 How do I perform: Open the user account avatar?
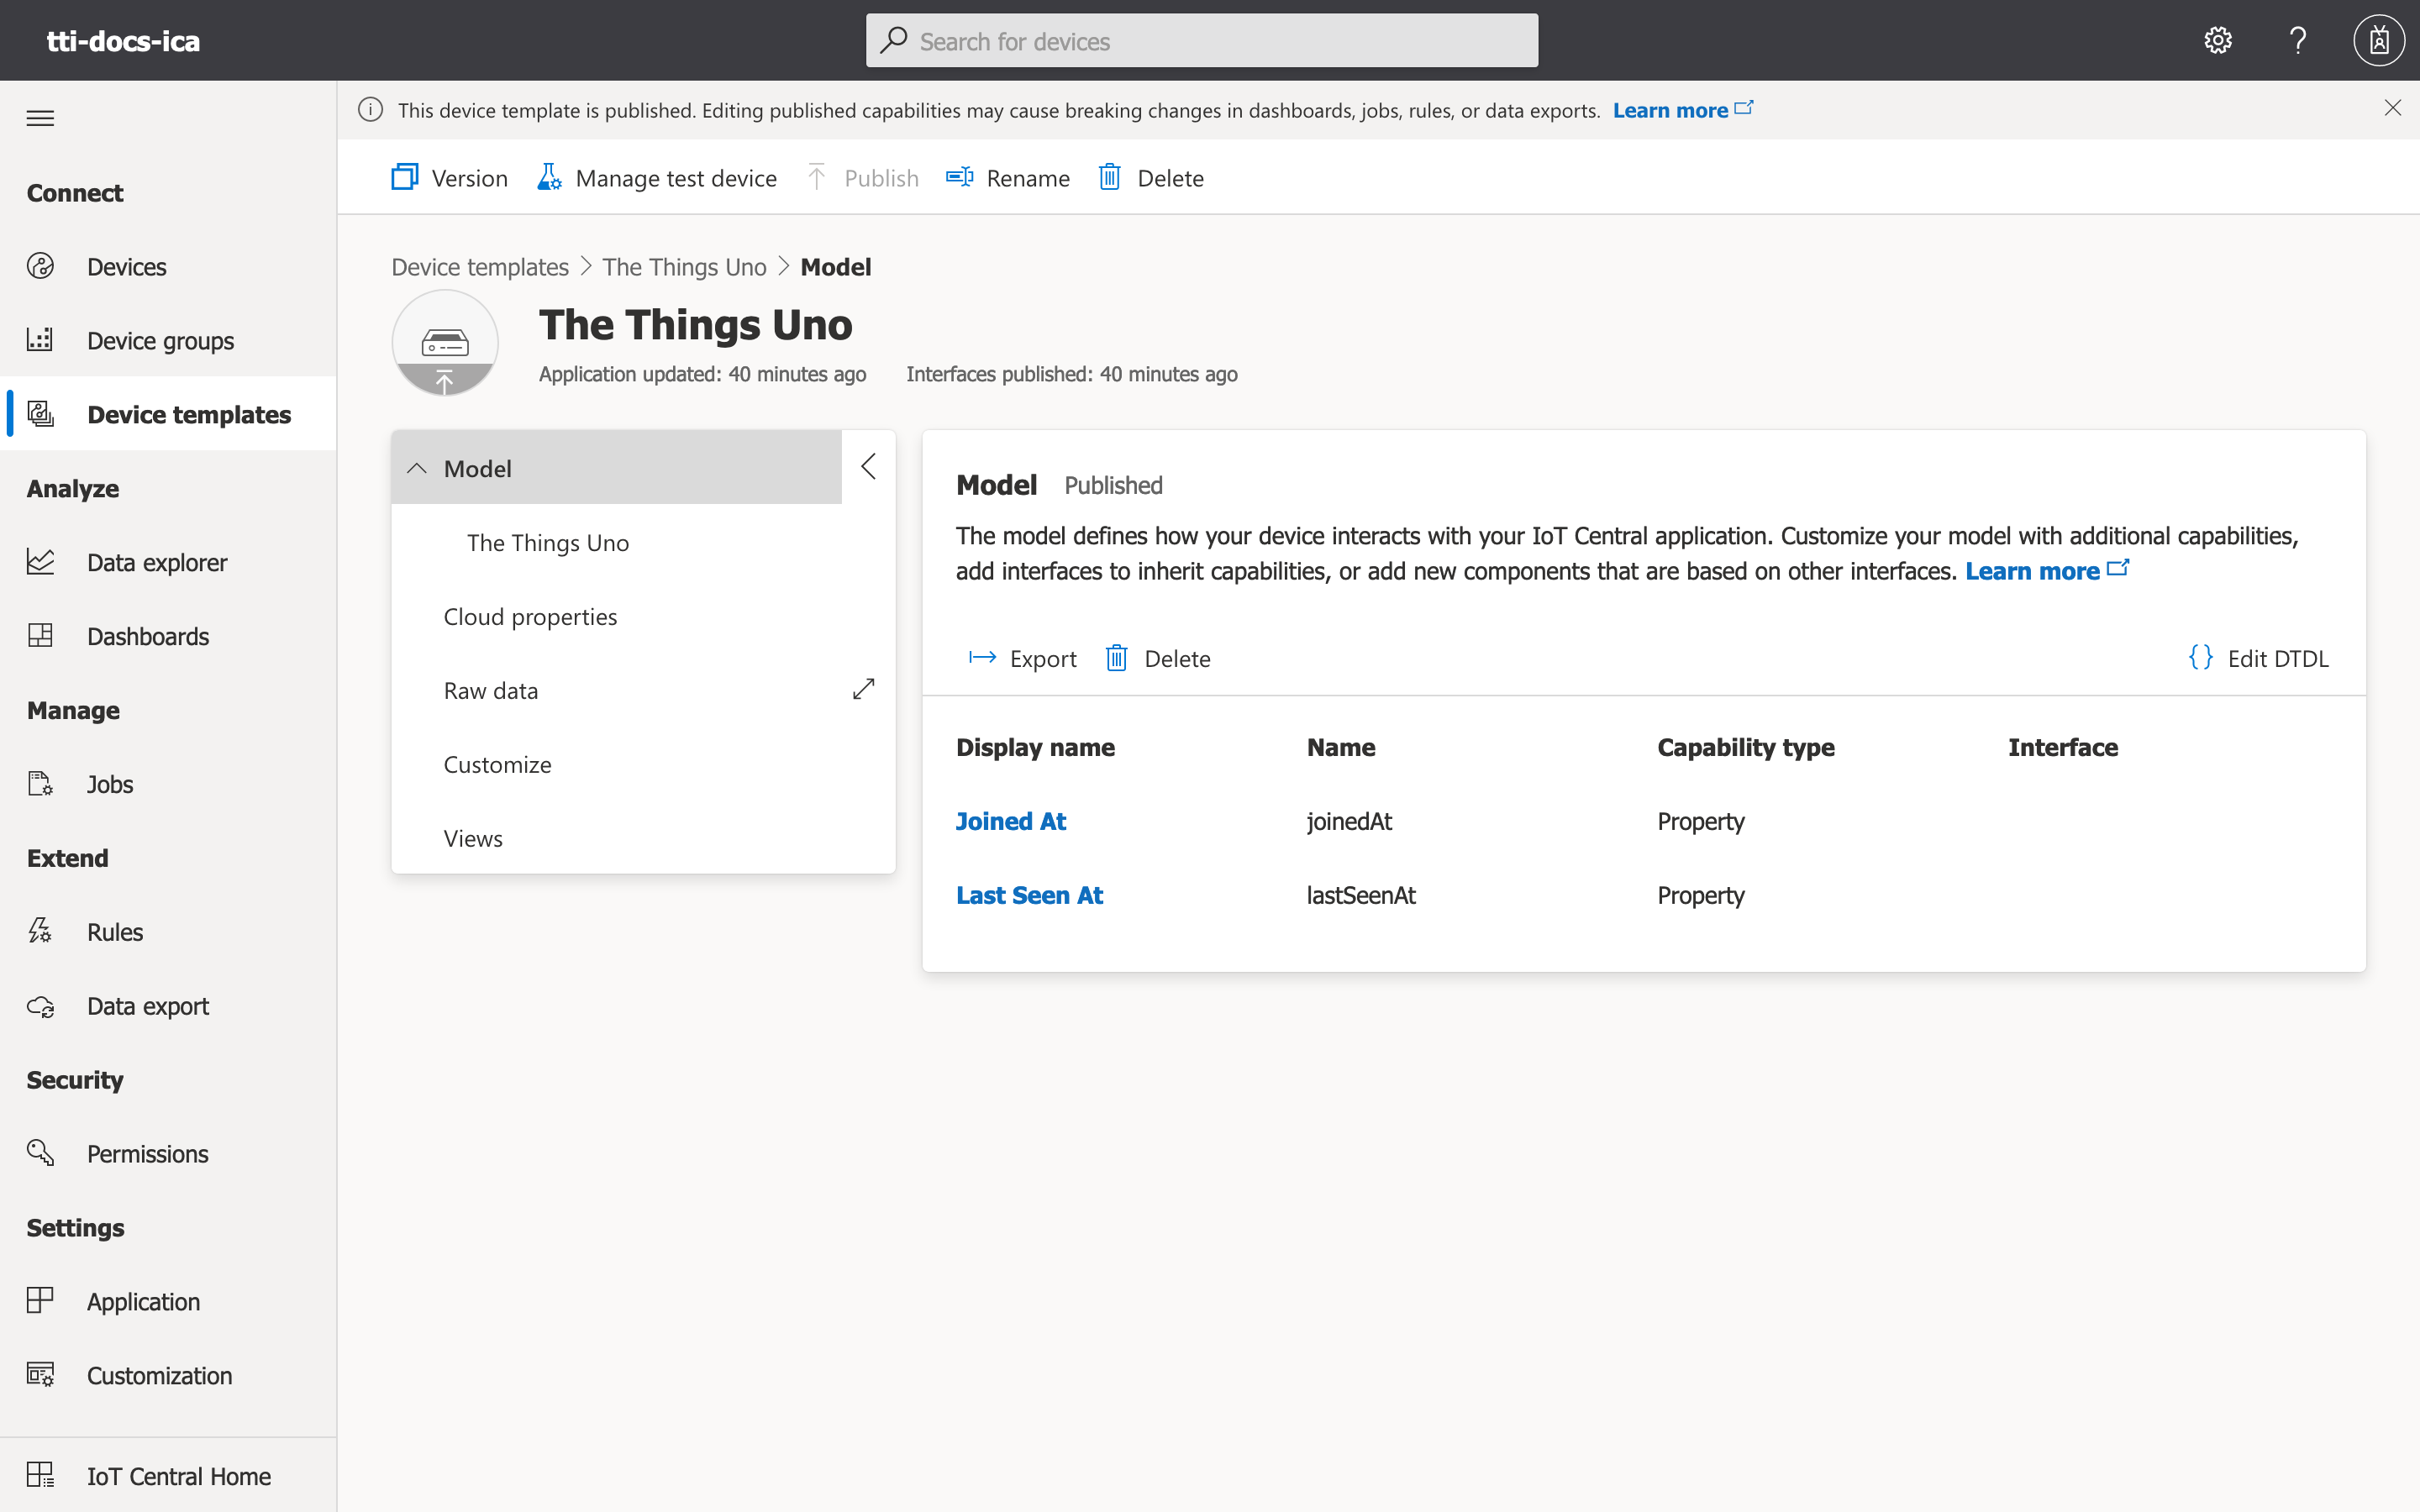point(2378,40)
